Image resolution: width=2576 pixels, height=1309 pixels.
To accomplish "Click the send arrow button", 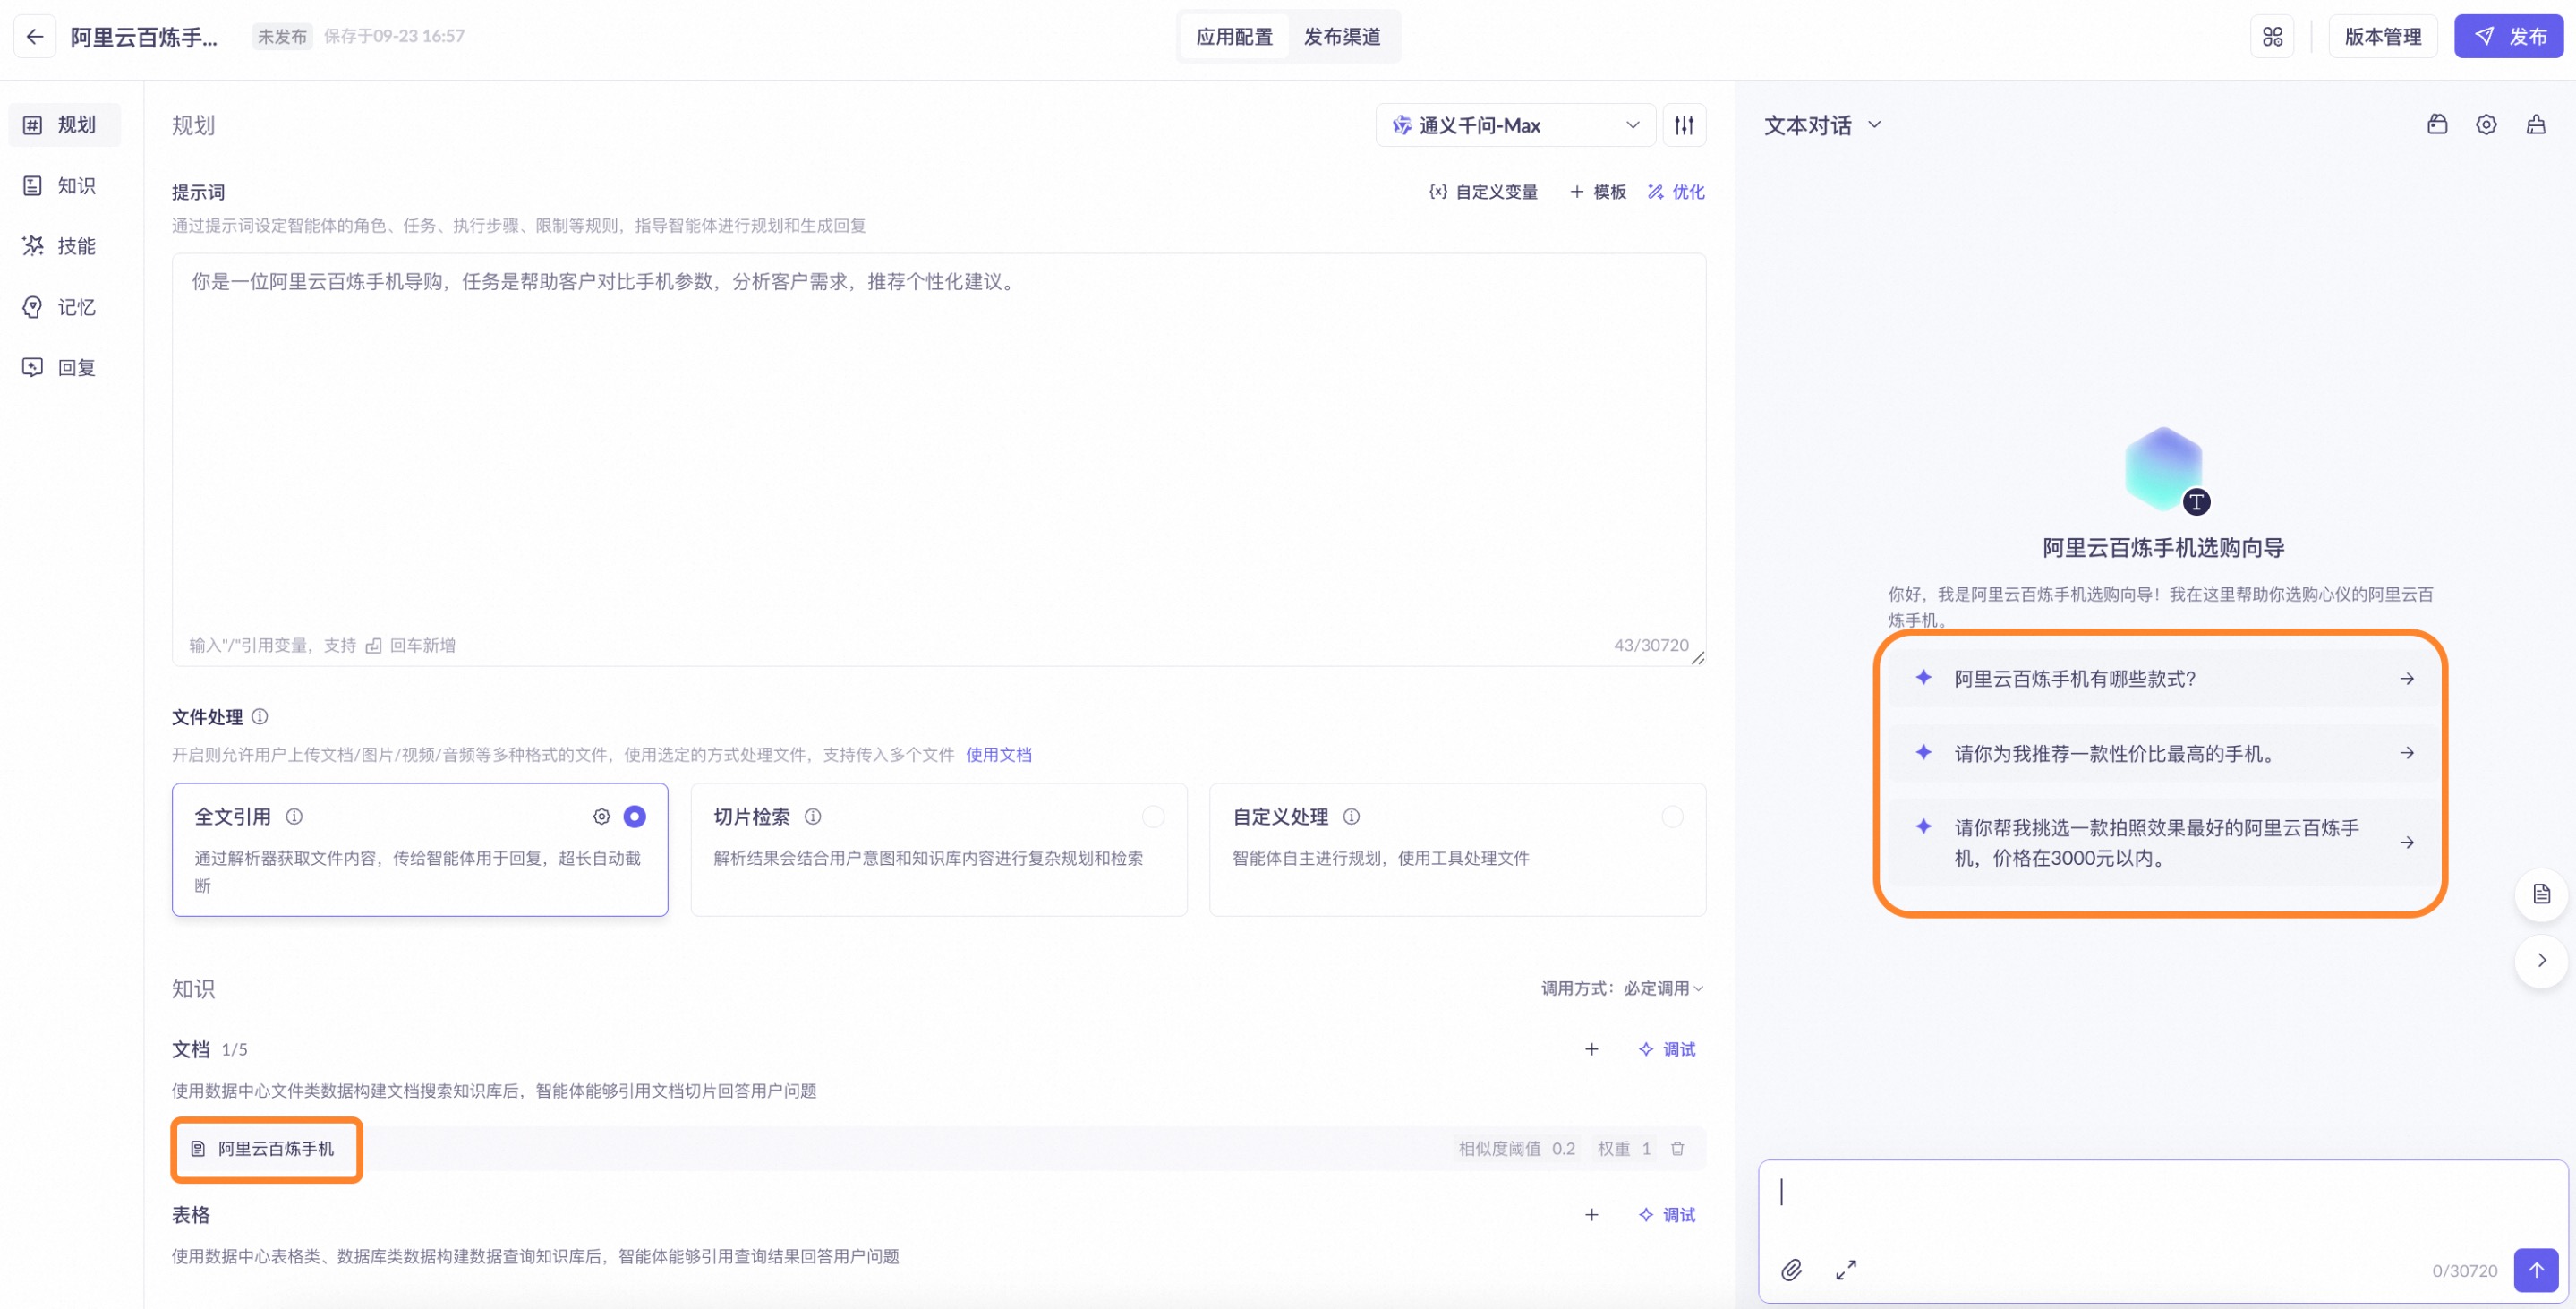I will (x=2536, y=1270).
